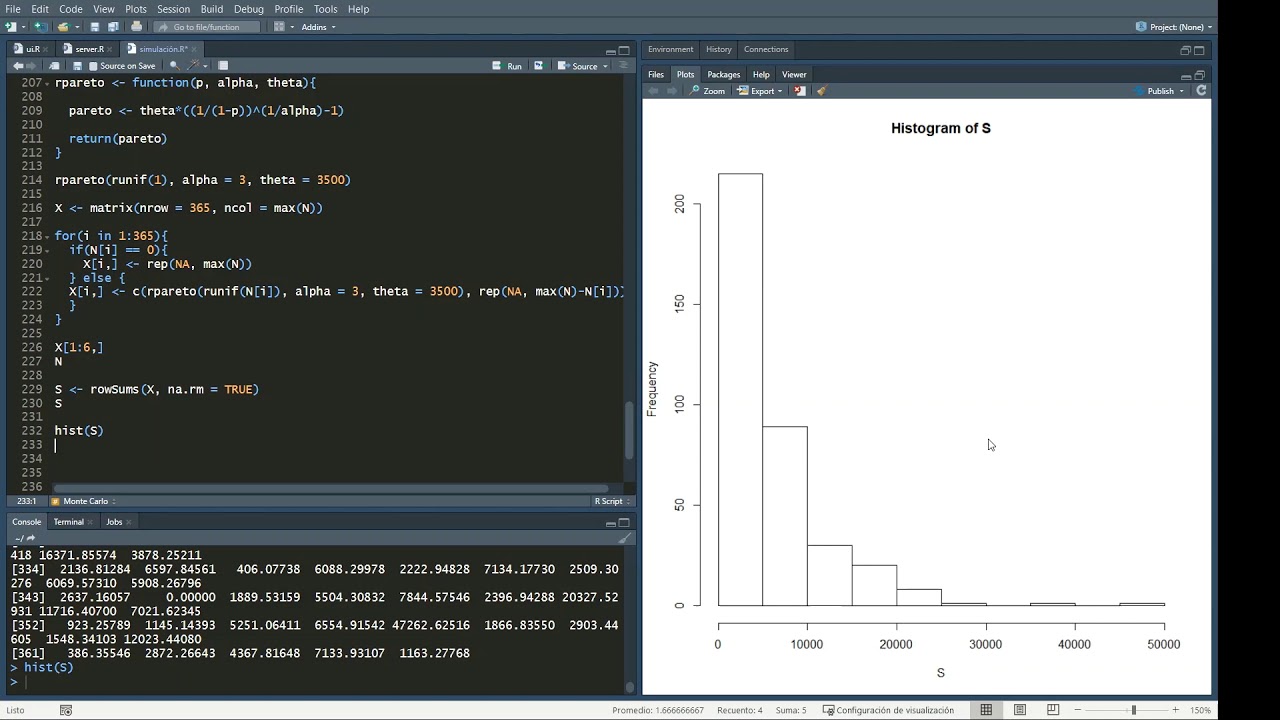
Task: Click the broom to clear all plots
Action: click(821, 91)
